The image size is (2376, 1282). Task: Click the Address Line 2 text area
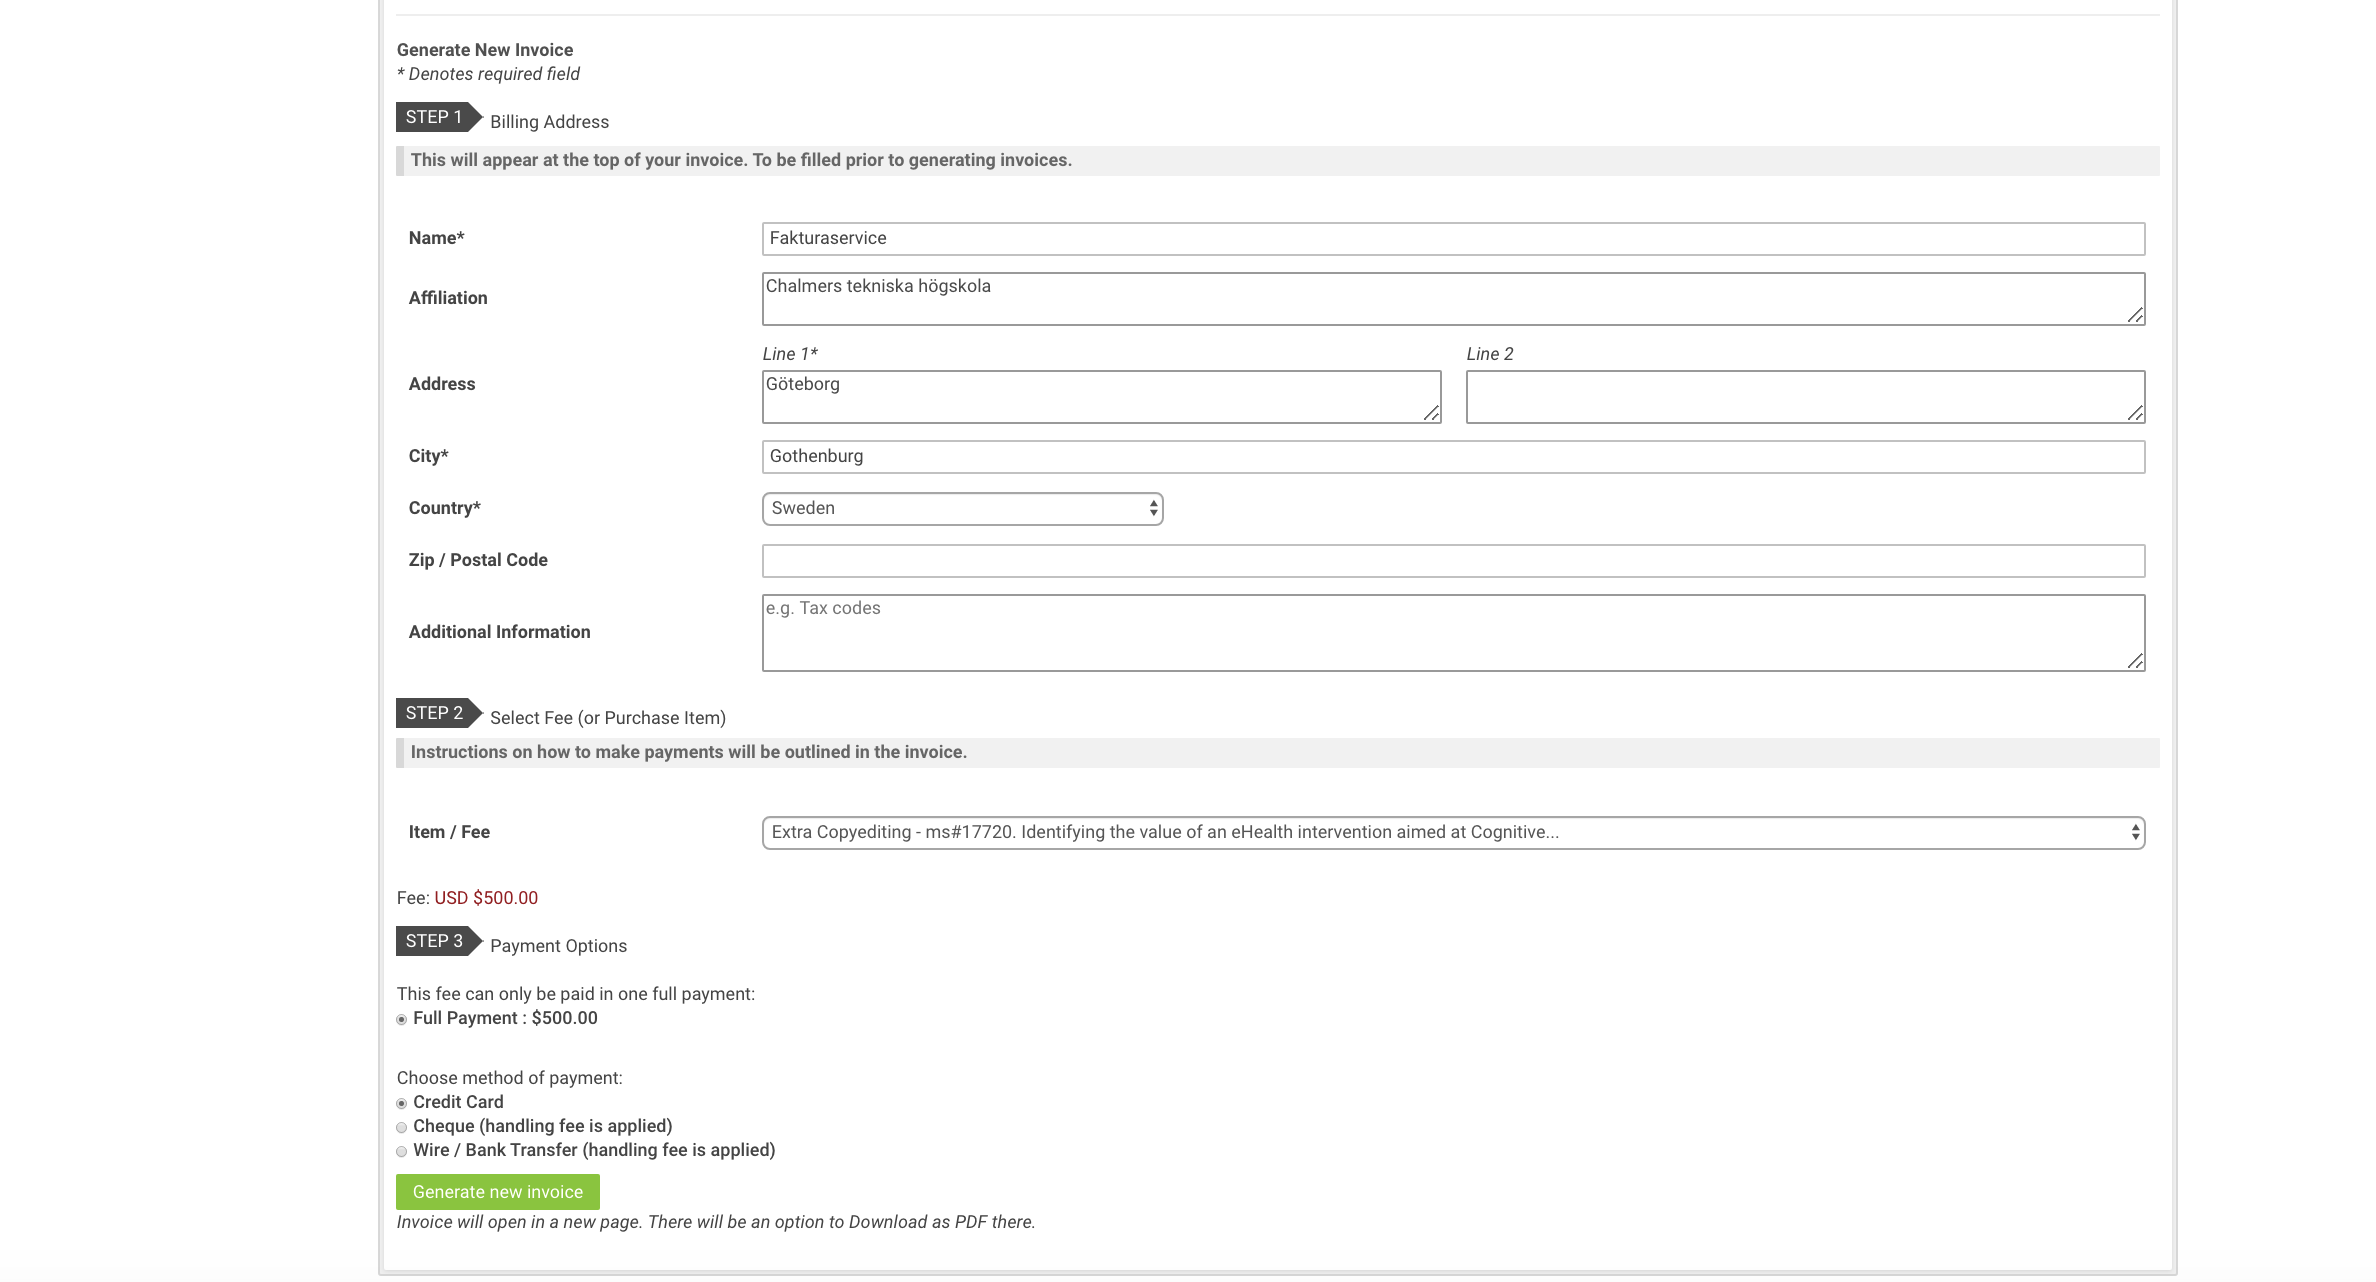click(x=1804, y=396)
